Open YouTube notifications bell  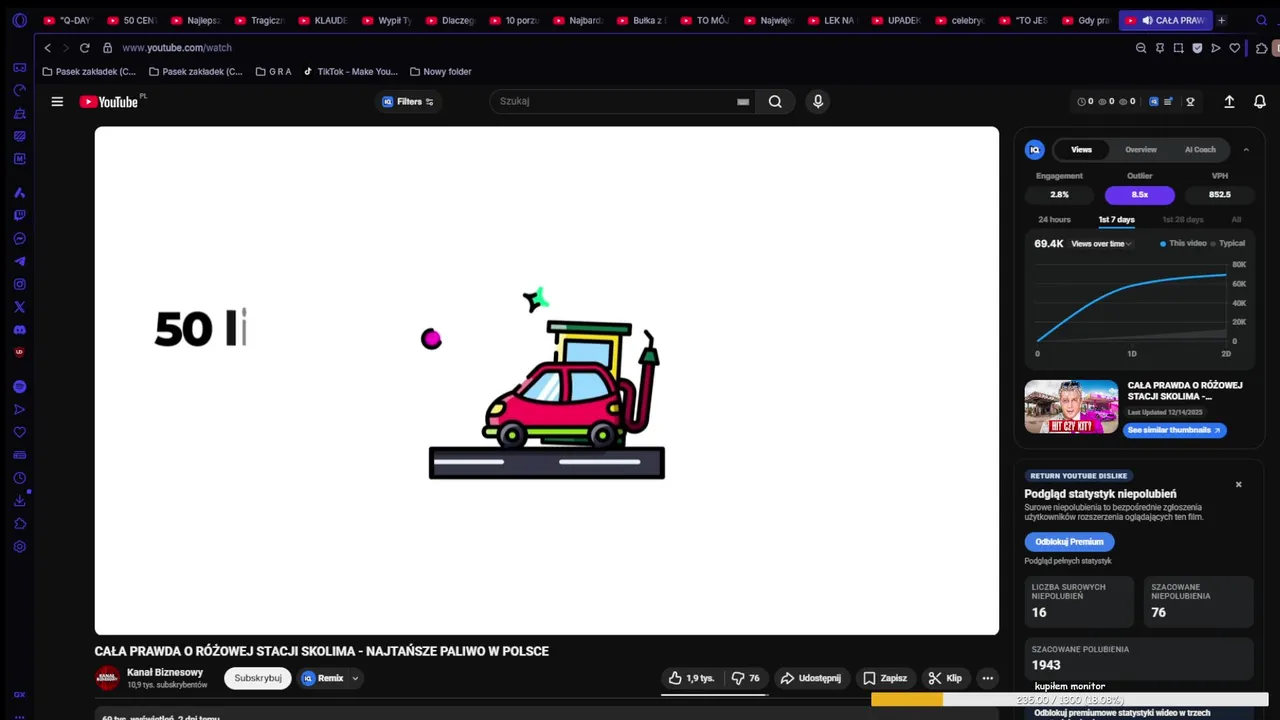(1260, 101)
